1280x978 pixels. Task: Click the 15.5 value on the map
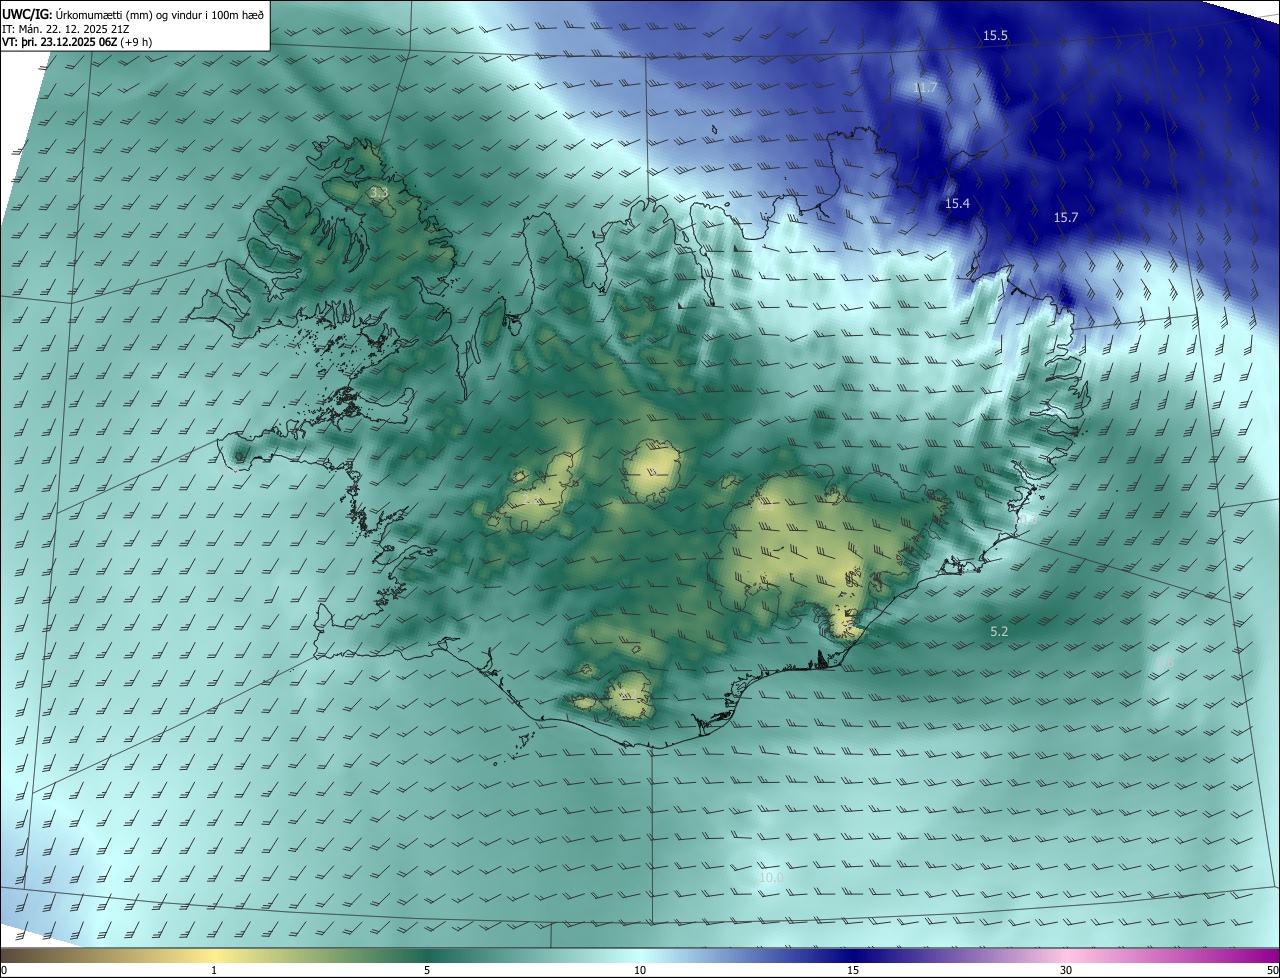pos(995,36)
